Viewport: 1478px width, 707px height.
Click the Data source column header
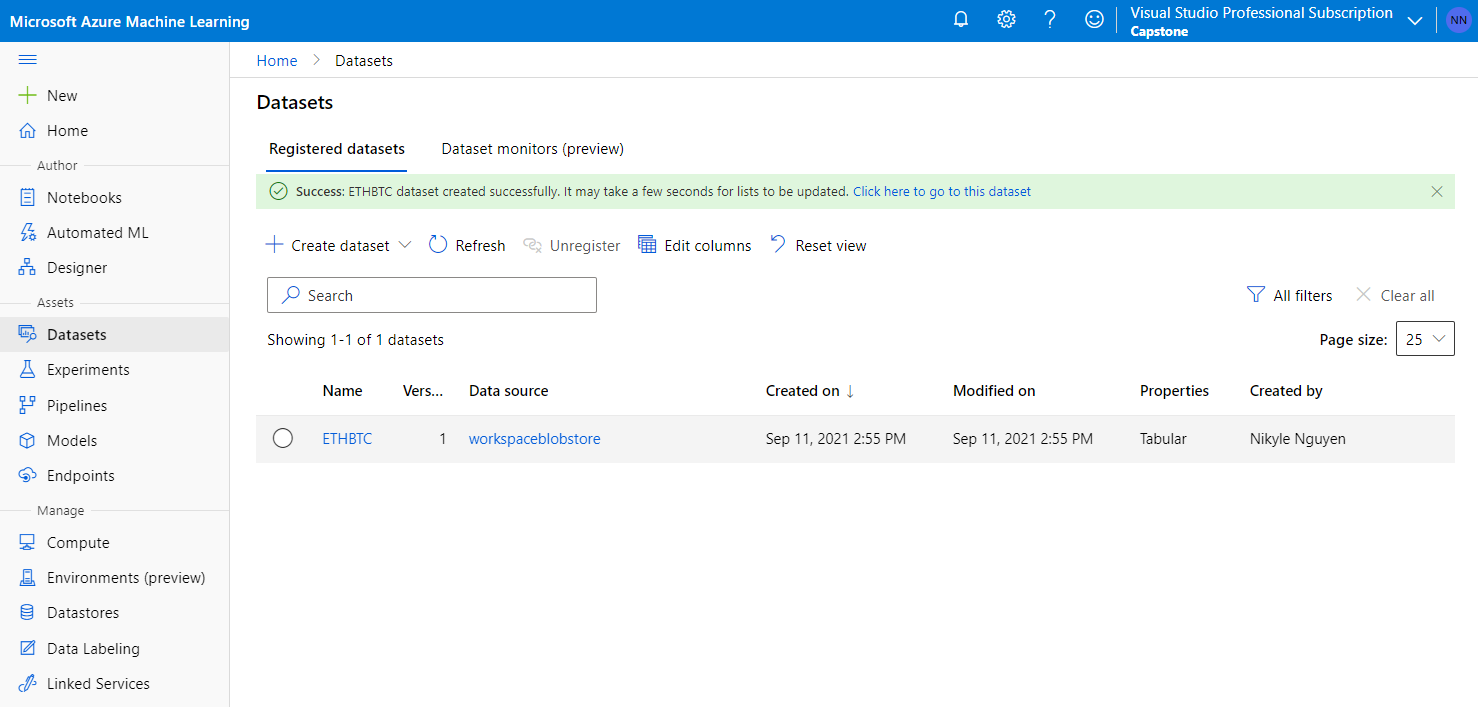click(x=509, y=391)
